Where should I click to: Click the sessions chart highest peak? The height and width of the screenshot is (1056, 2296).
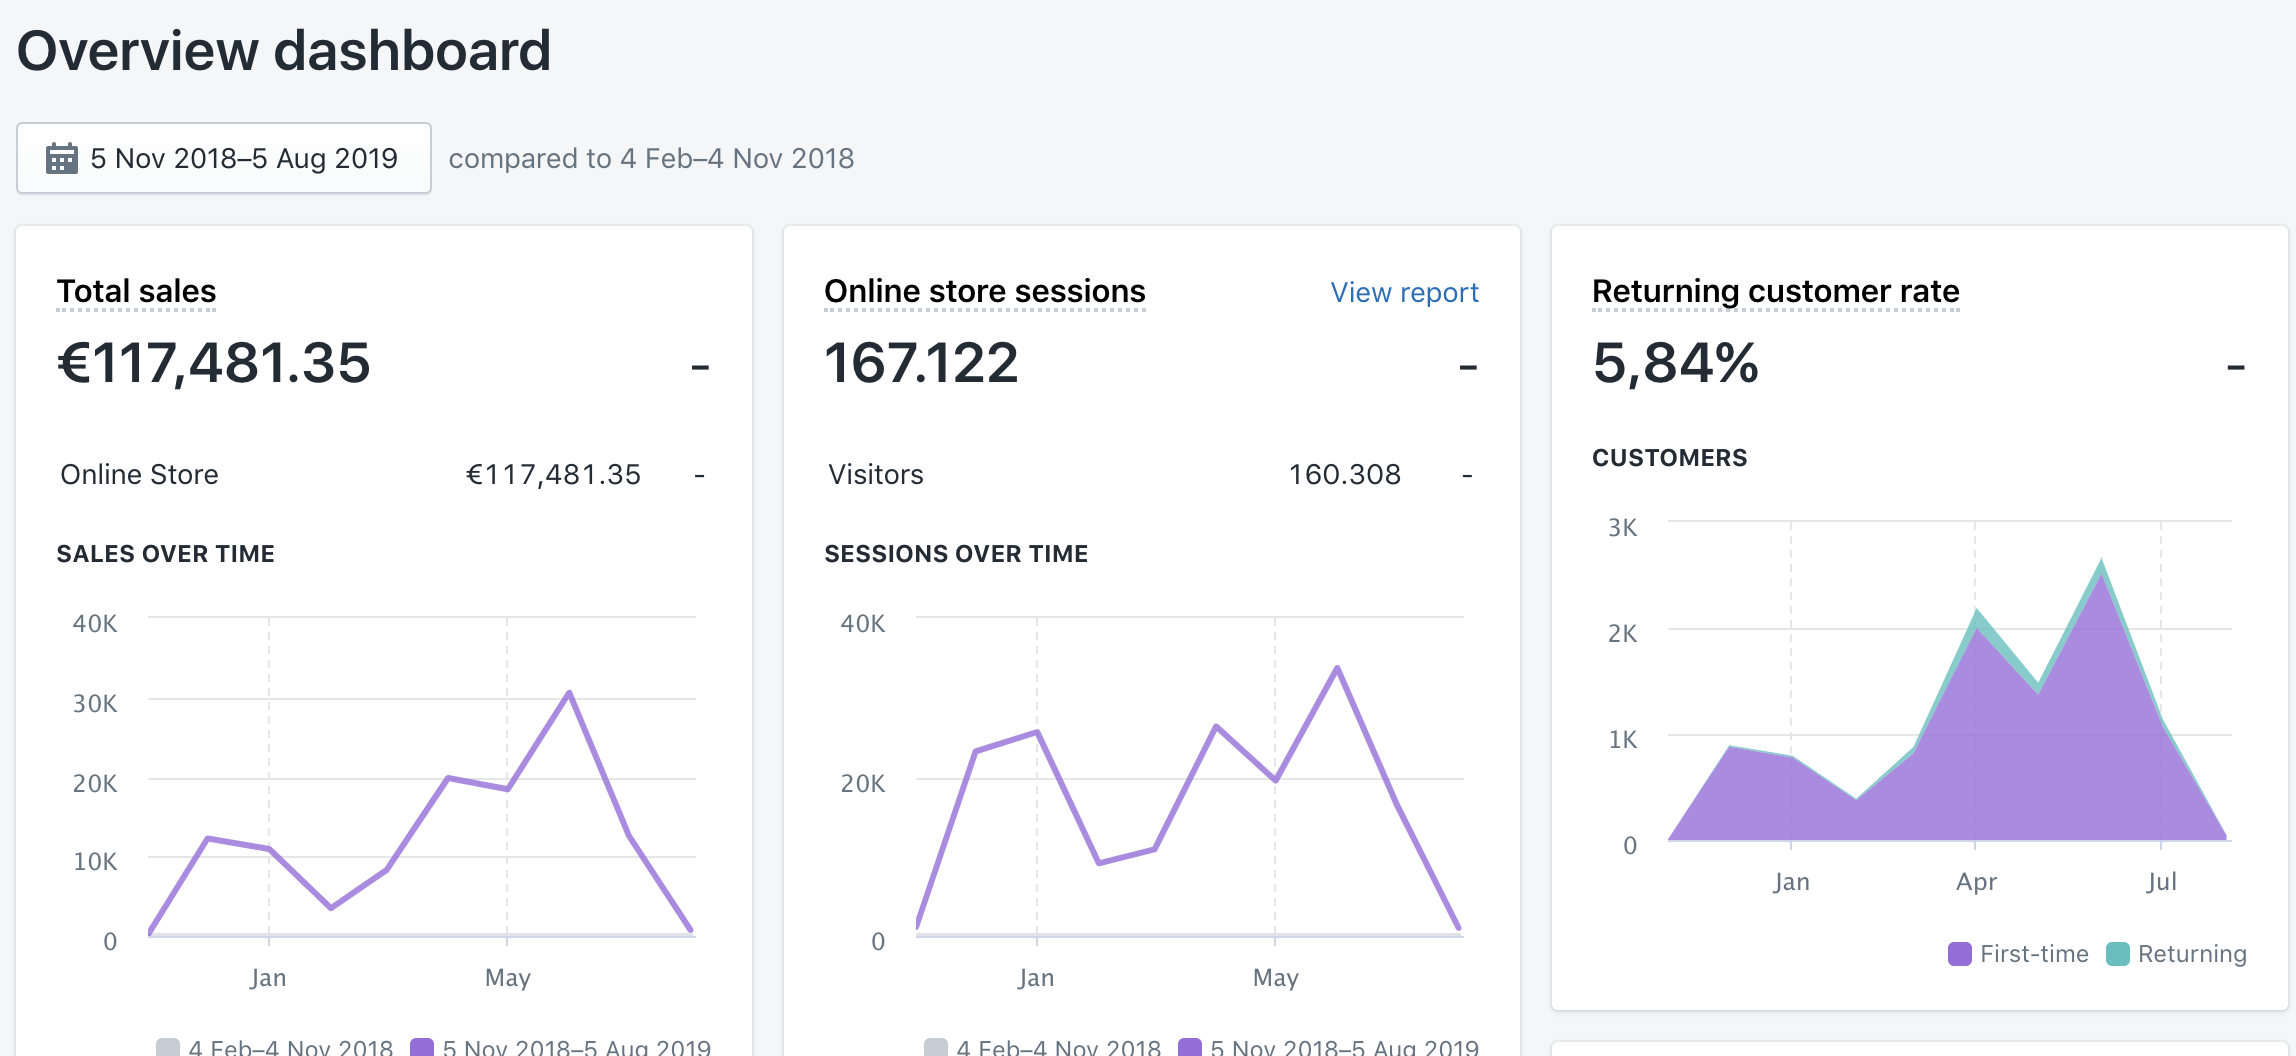tap(1337, 668)
